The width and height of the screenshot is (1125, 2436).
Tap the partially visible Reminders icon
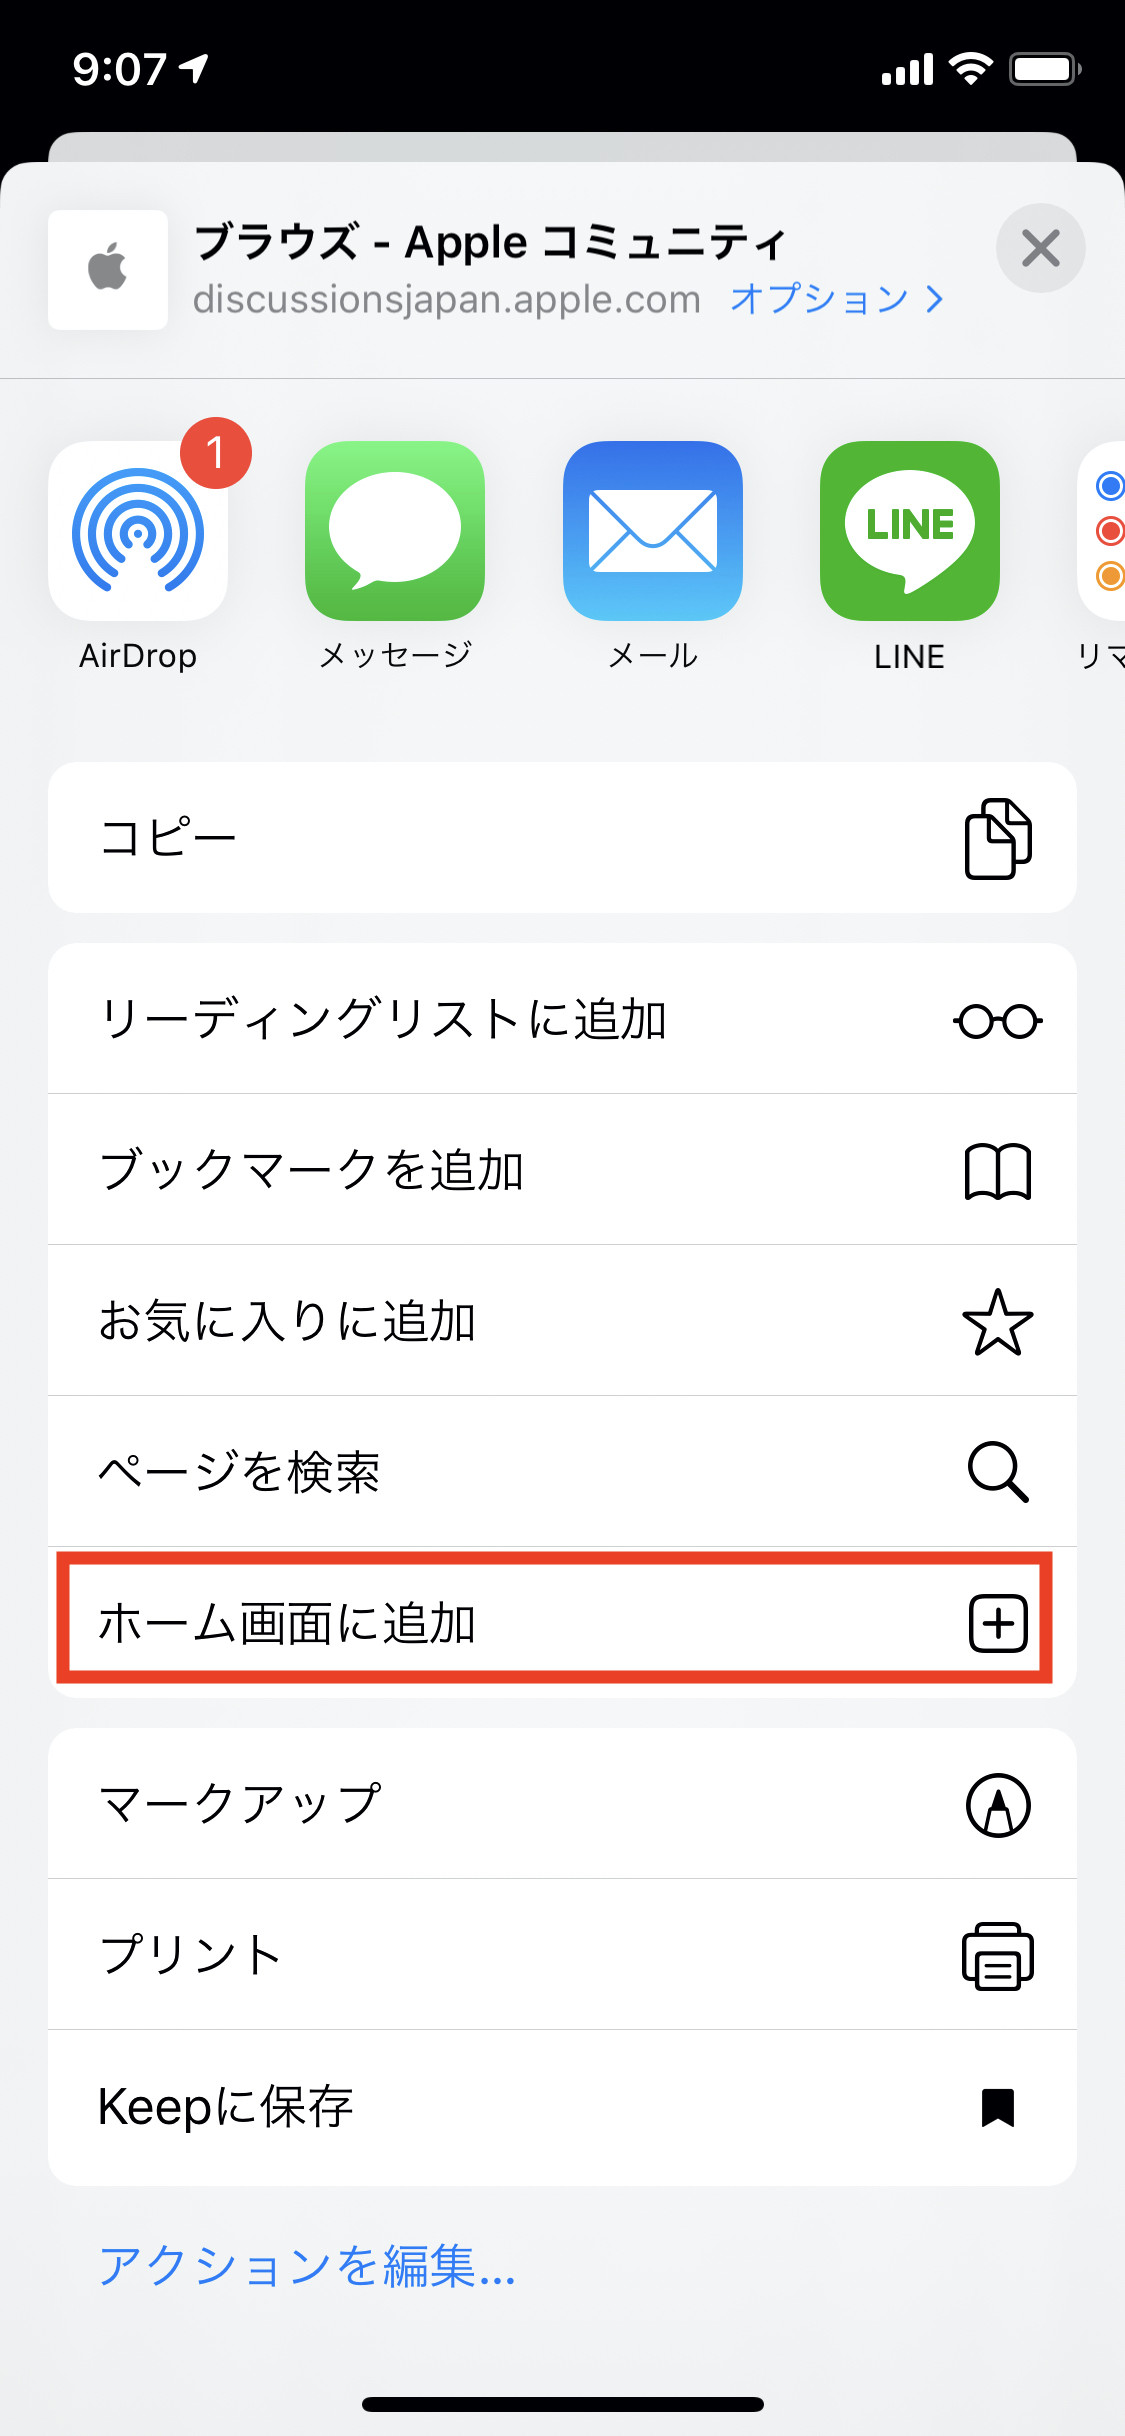coord(1104,531)
